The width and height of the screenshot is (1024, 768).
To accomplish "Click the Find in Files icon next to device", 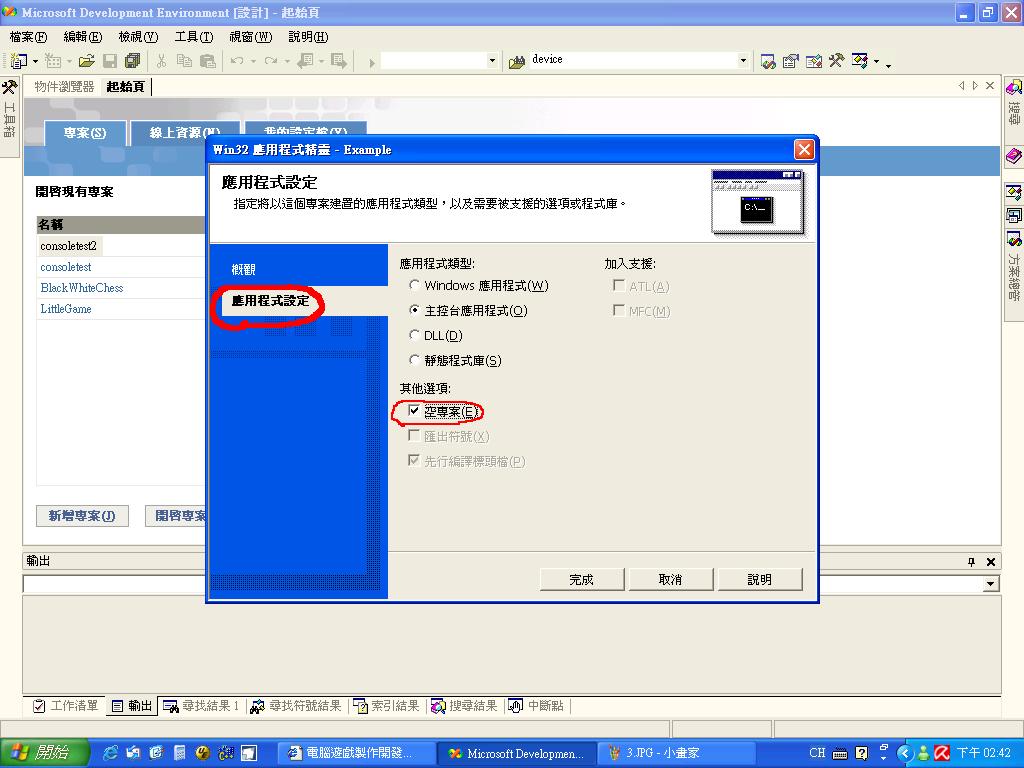I will pyautogui.click(x=517, y=61).
